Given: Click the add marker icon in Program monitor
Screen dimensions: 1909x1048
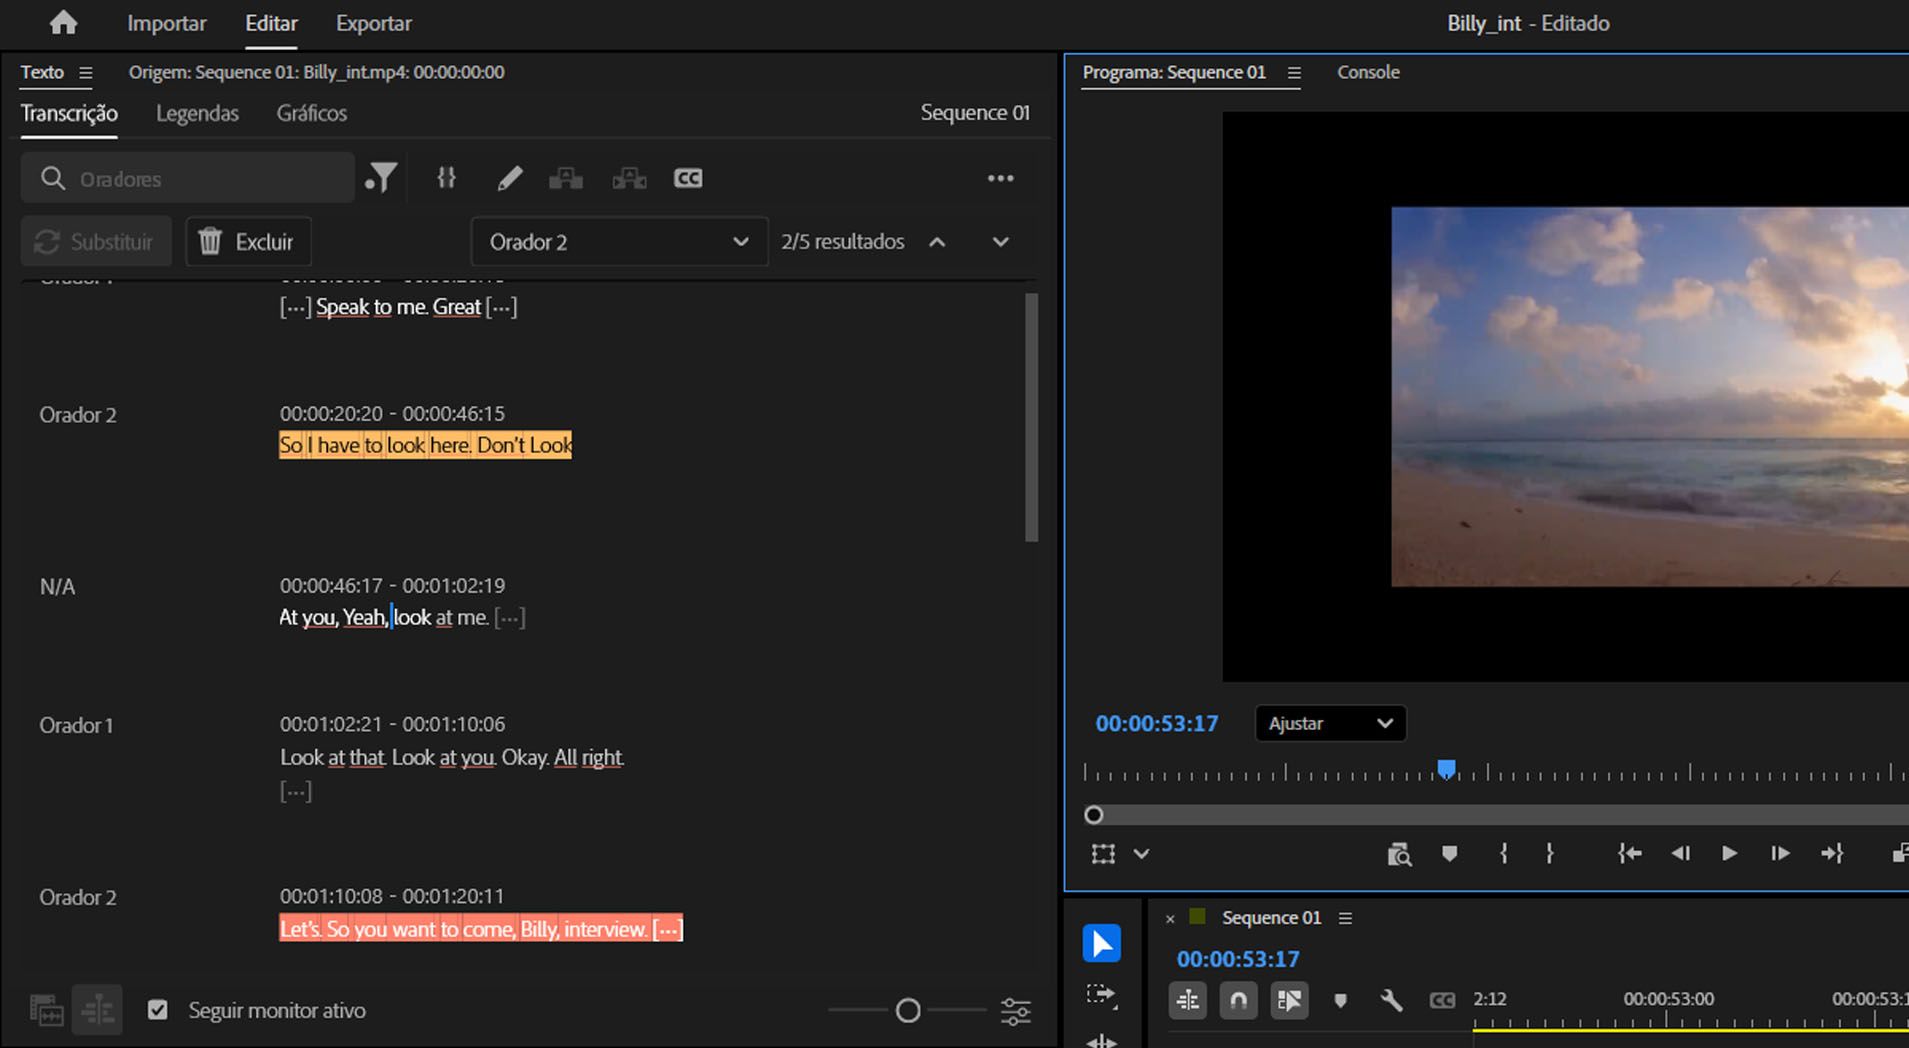Looking at the screenshot, I should pos(1449,853).
